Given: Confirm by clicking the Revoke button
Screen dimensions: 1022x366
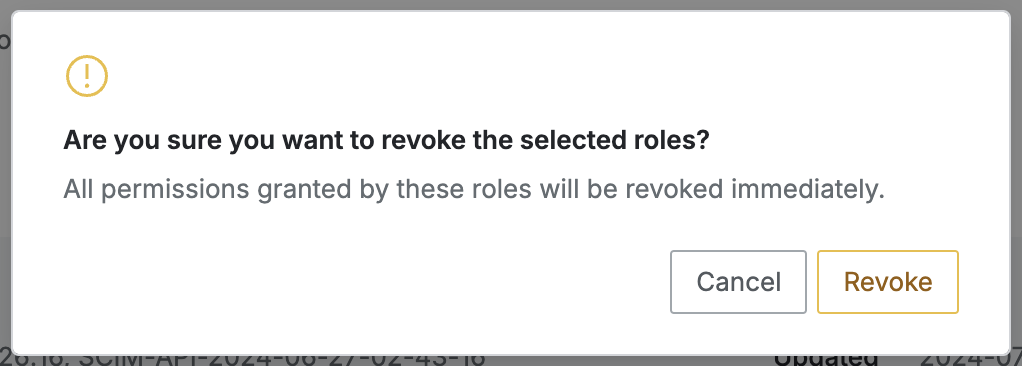Looking at the screenshot, I should point(888,282).
